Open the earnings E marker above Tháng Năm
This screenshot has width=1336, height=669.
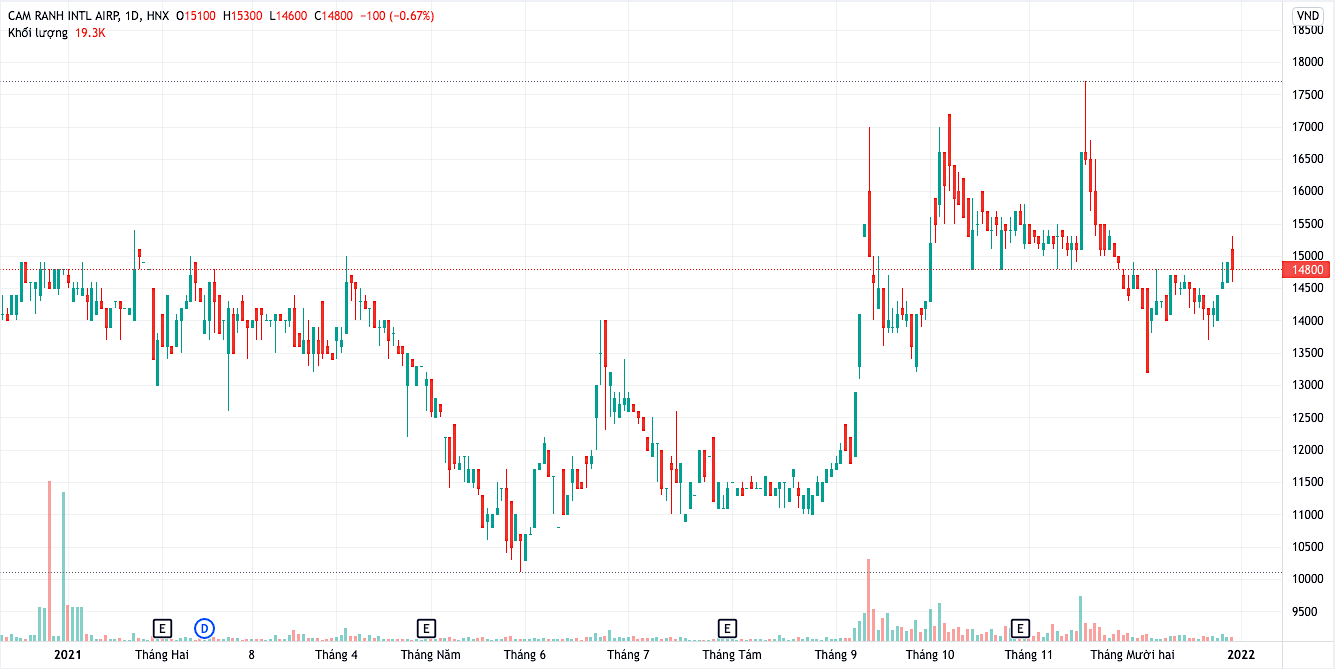click(426, 628)
